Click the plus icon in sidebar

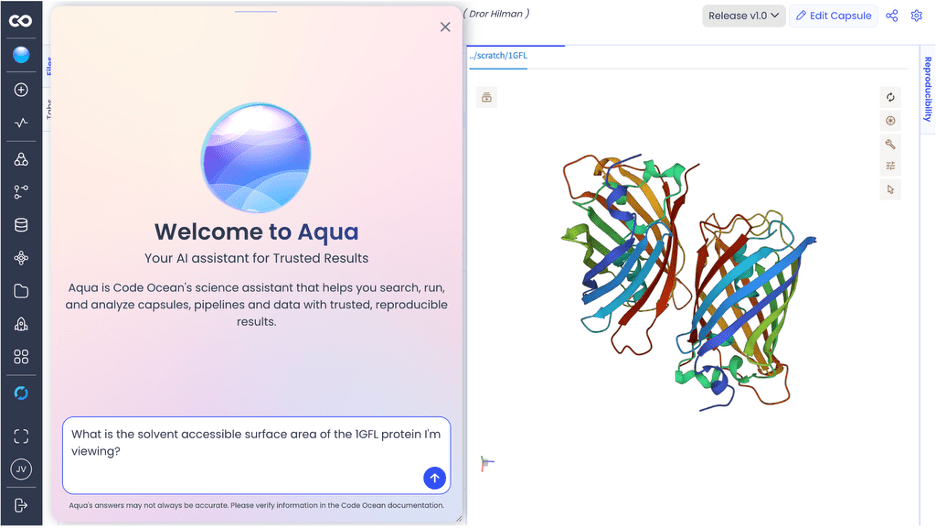(21, 90)
